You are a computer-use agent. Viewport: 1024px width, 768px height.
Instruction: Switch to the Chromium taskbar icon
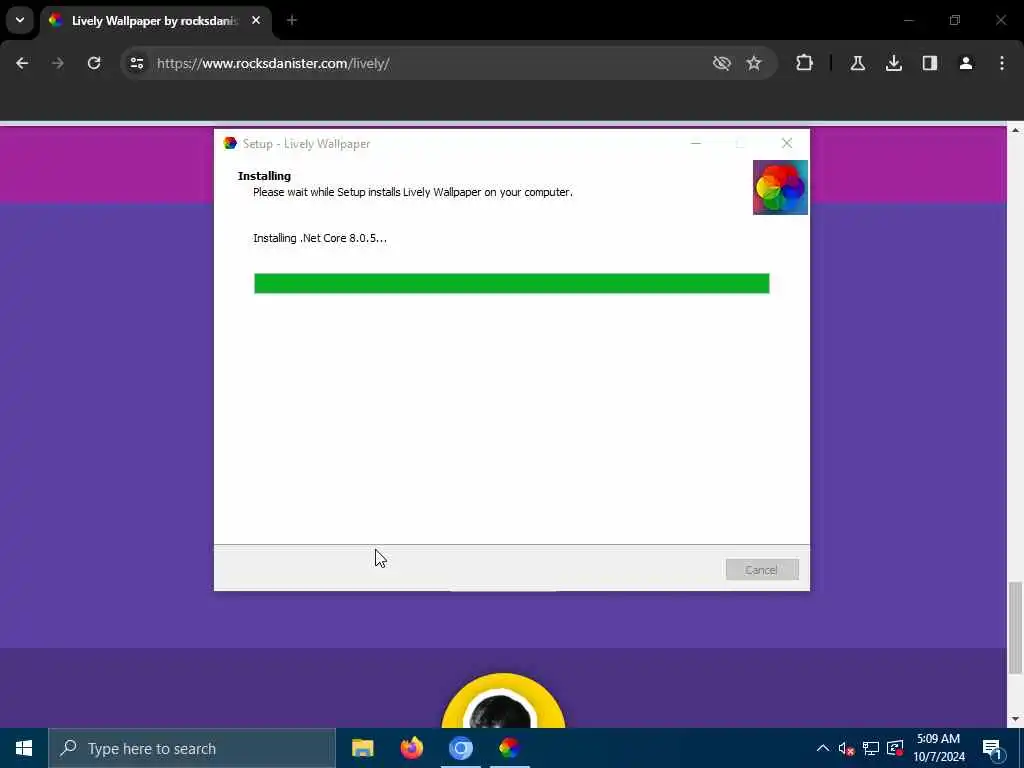click(460, 748)
